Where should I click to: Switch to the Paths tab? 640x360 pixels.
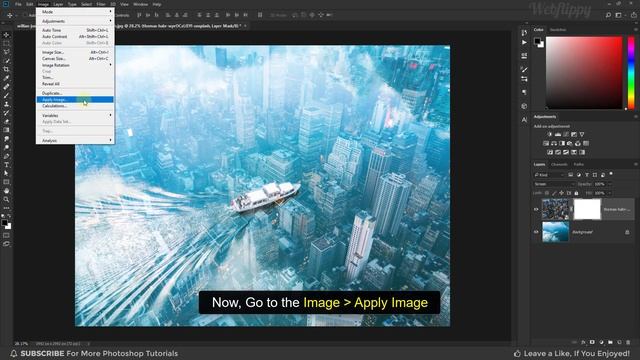[579, 164]
